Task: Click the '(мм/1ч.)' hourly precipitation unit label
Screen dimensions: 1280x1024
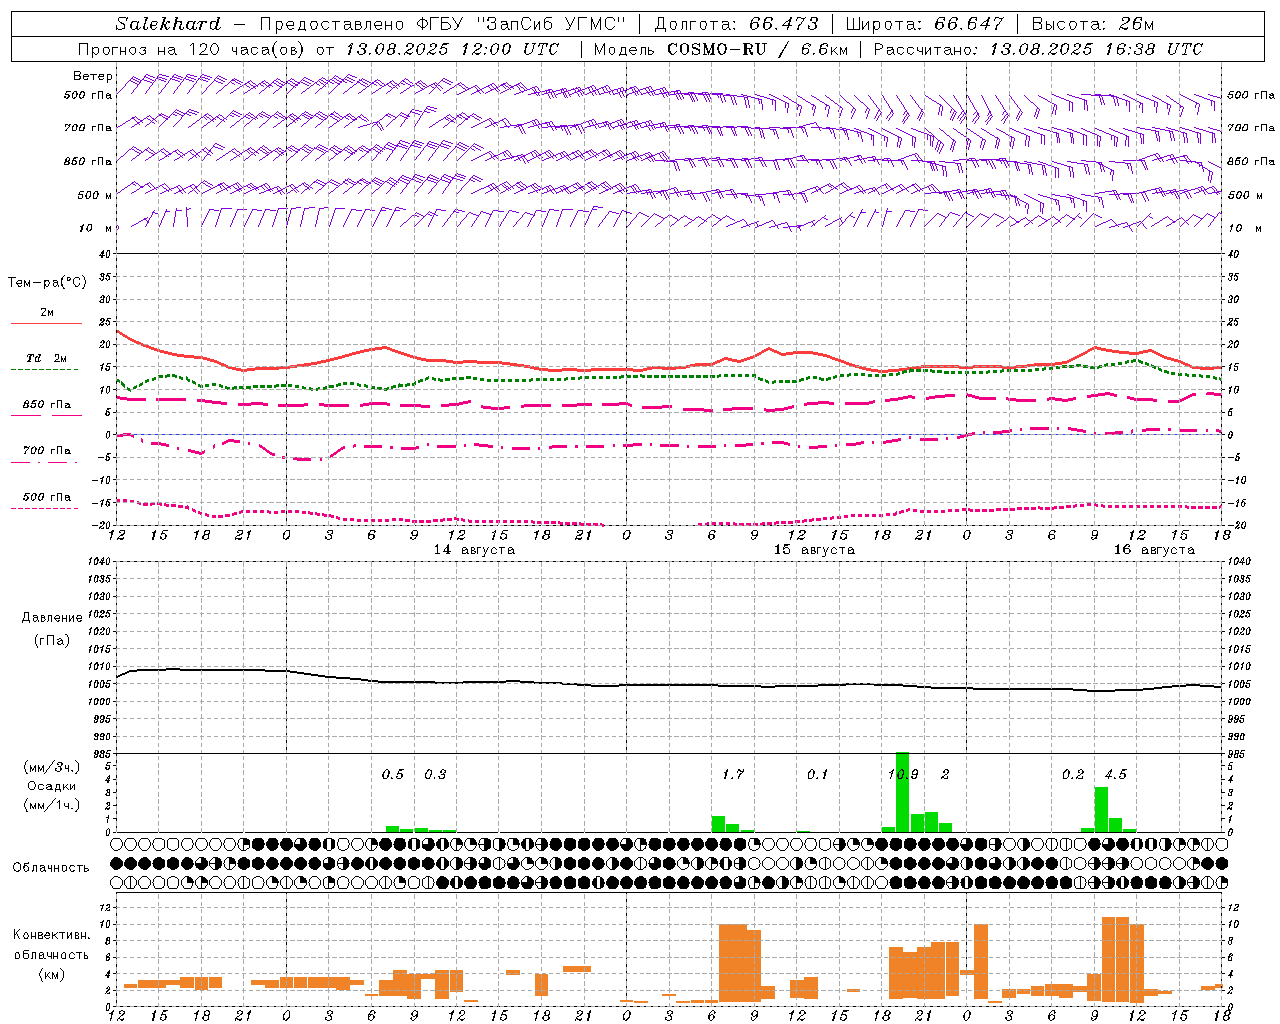Action: tap(51, 805)
